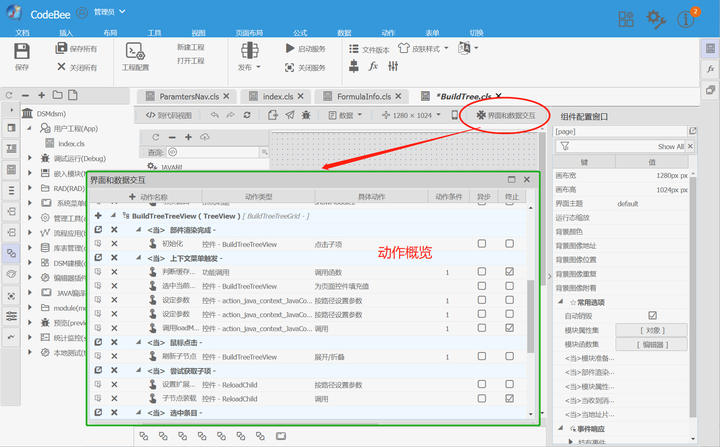The height and width of the screenshot is (447, 720).
Task: Uncheck the 自动销毁 checkbox
Action: [652, 315]
